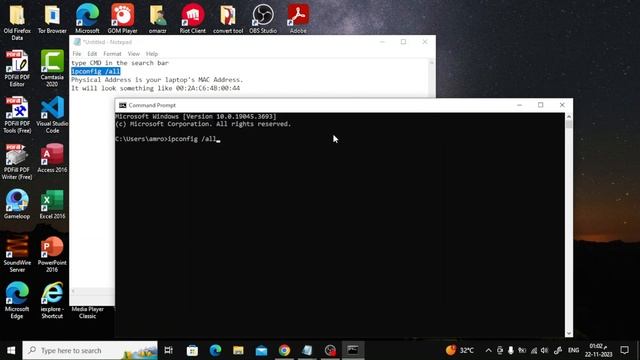Open PDFill PDF Editor shortcut
The width and height of the screenshot is (640, 360).
point(17,68)
